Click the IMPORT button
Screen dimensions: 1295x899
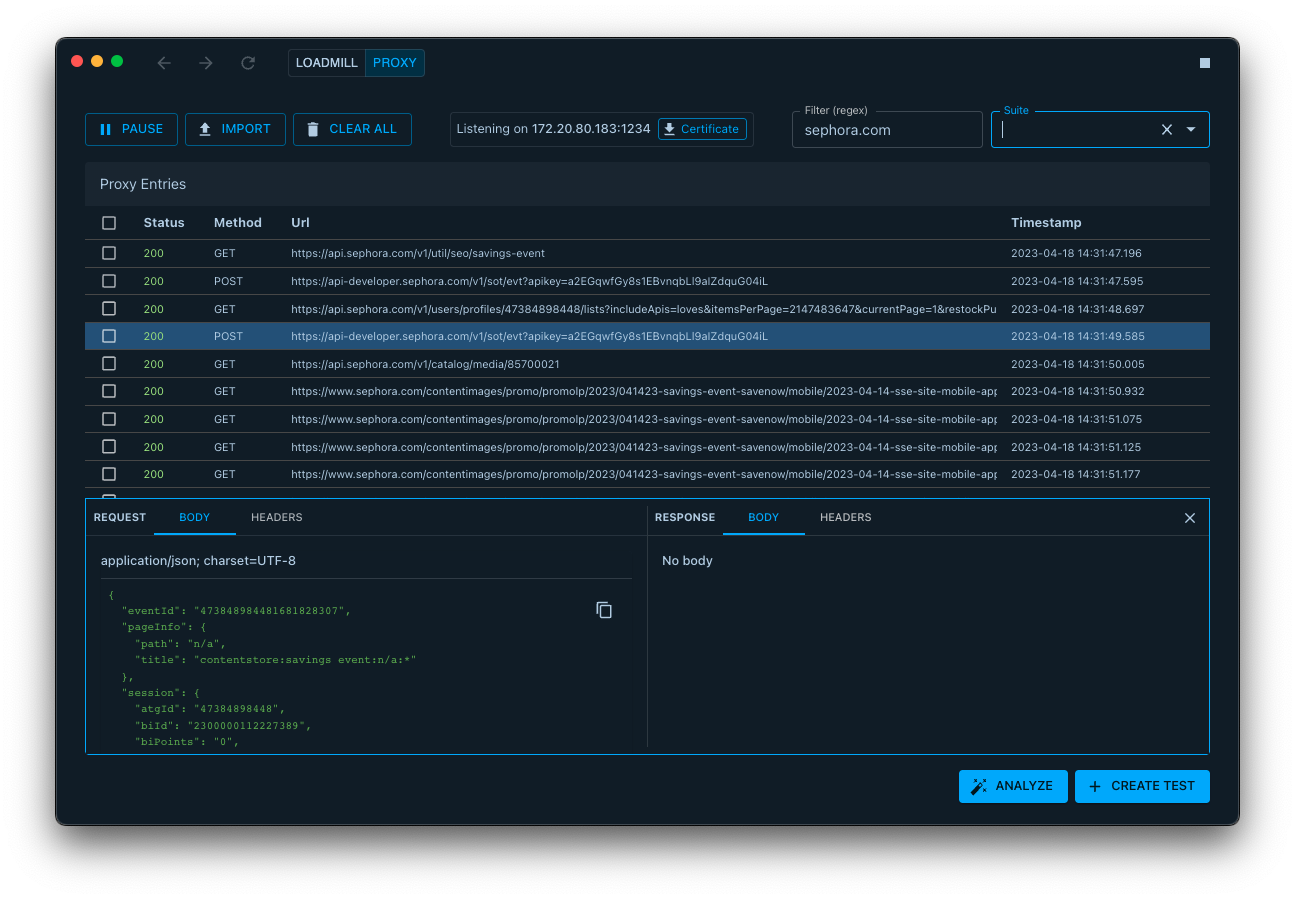coord(235,129)
